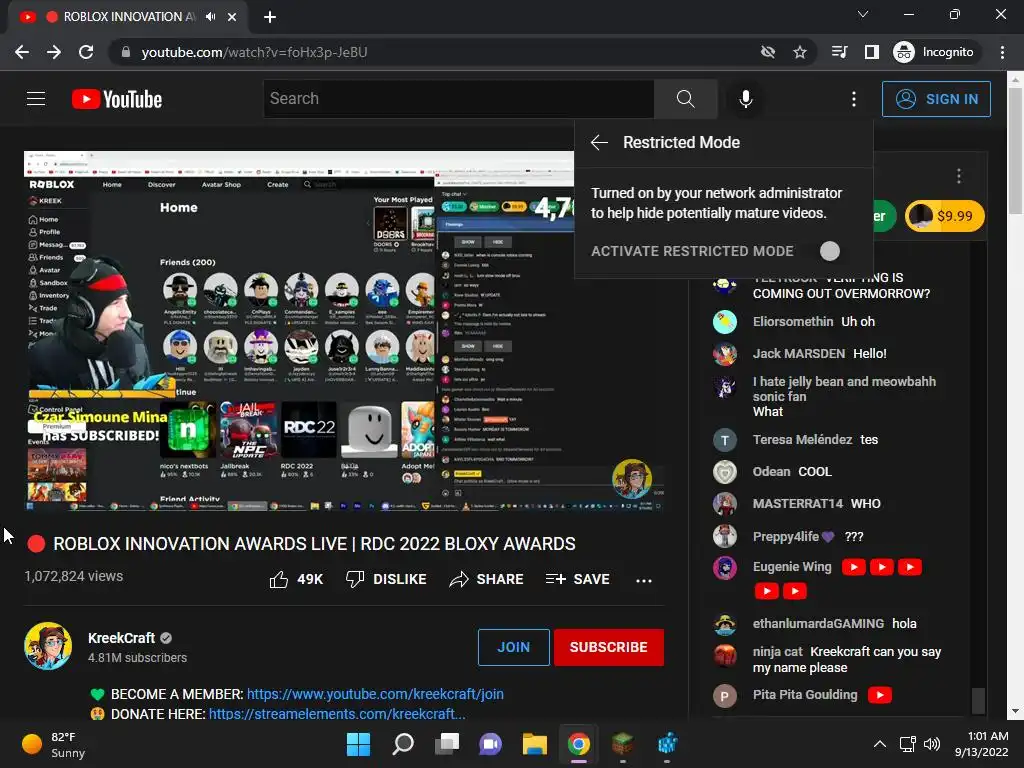Open a new browser tab

click(x=270, y=17)
